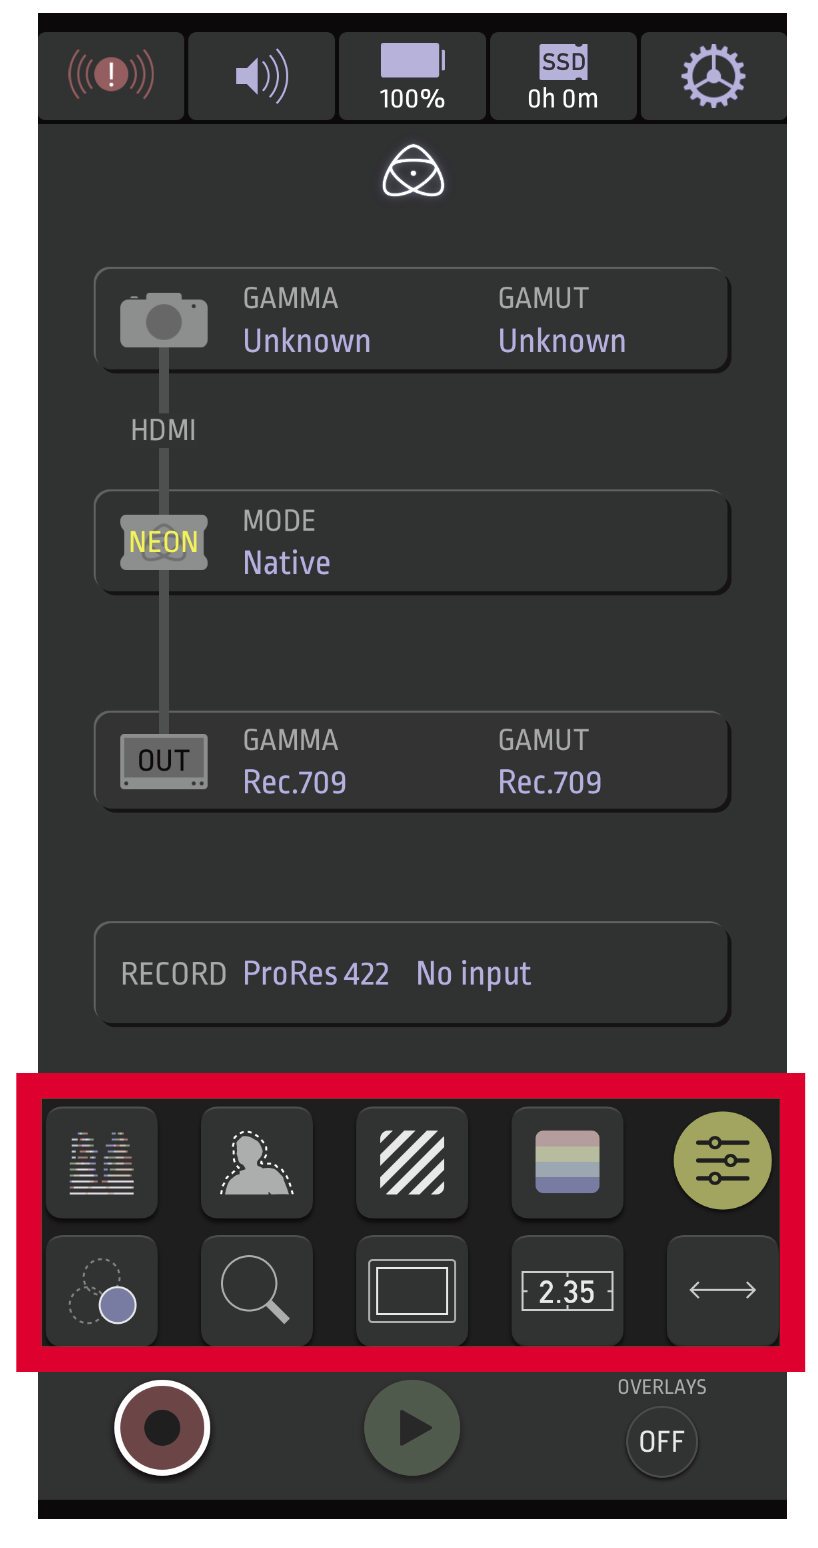Viewport: 818px width, 1548px height.
Task: Open the settings gear menu
Action: pyautogui.click(x=713, y=76)
